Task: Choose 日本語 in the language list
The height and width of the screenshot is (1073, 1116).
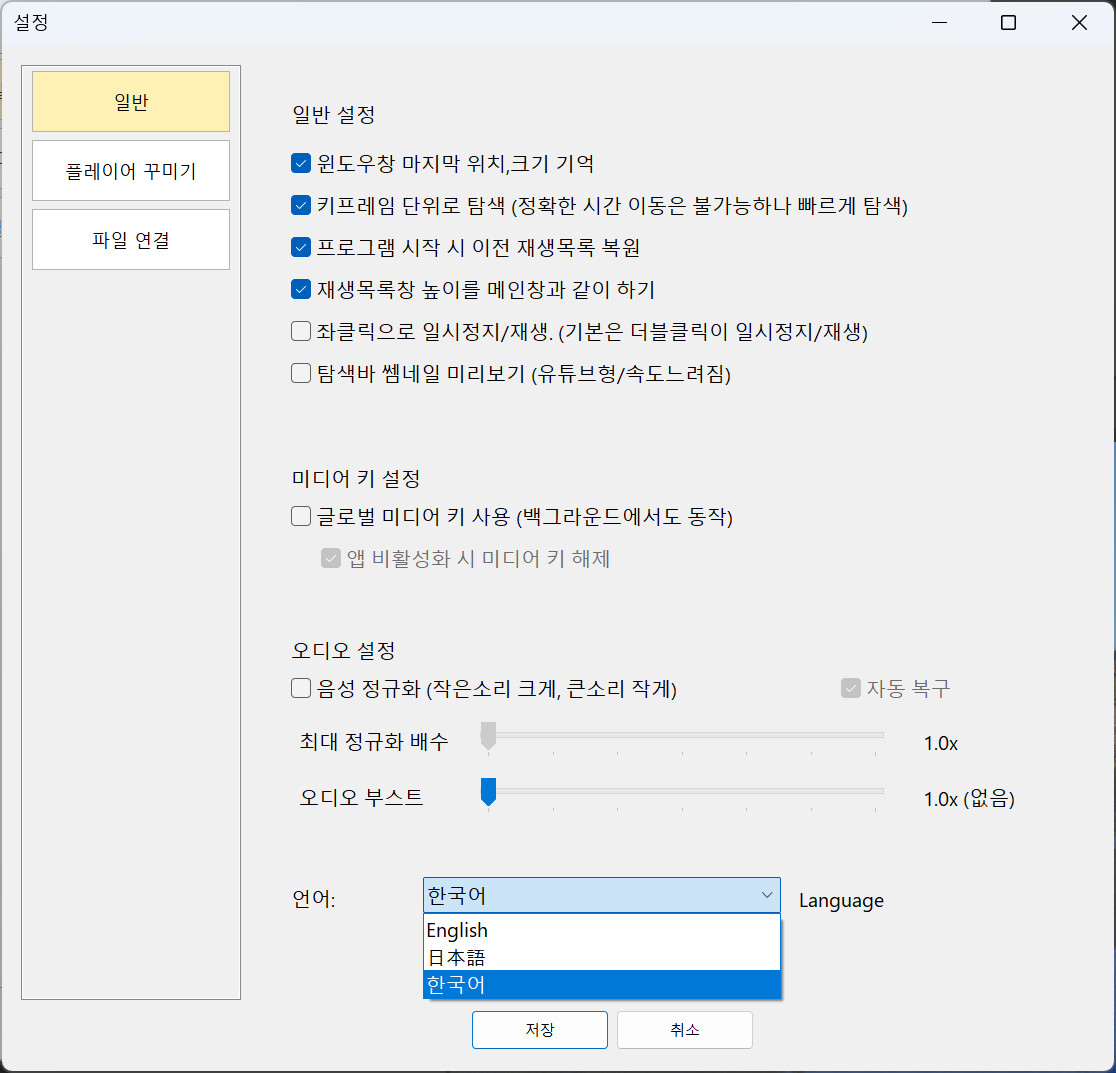Action: (x=601, y=957)
